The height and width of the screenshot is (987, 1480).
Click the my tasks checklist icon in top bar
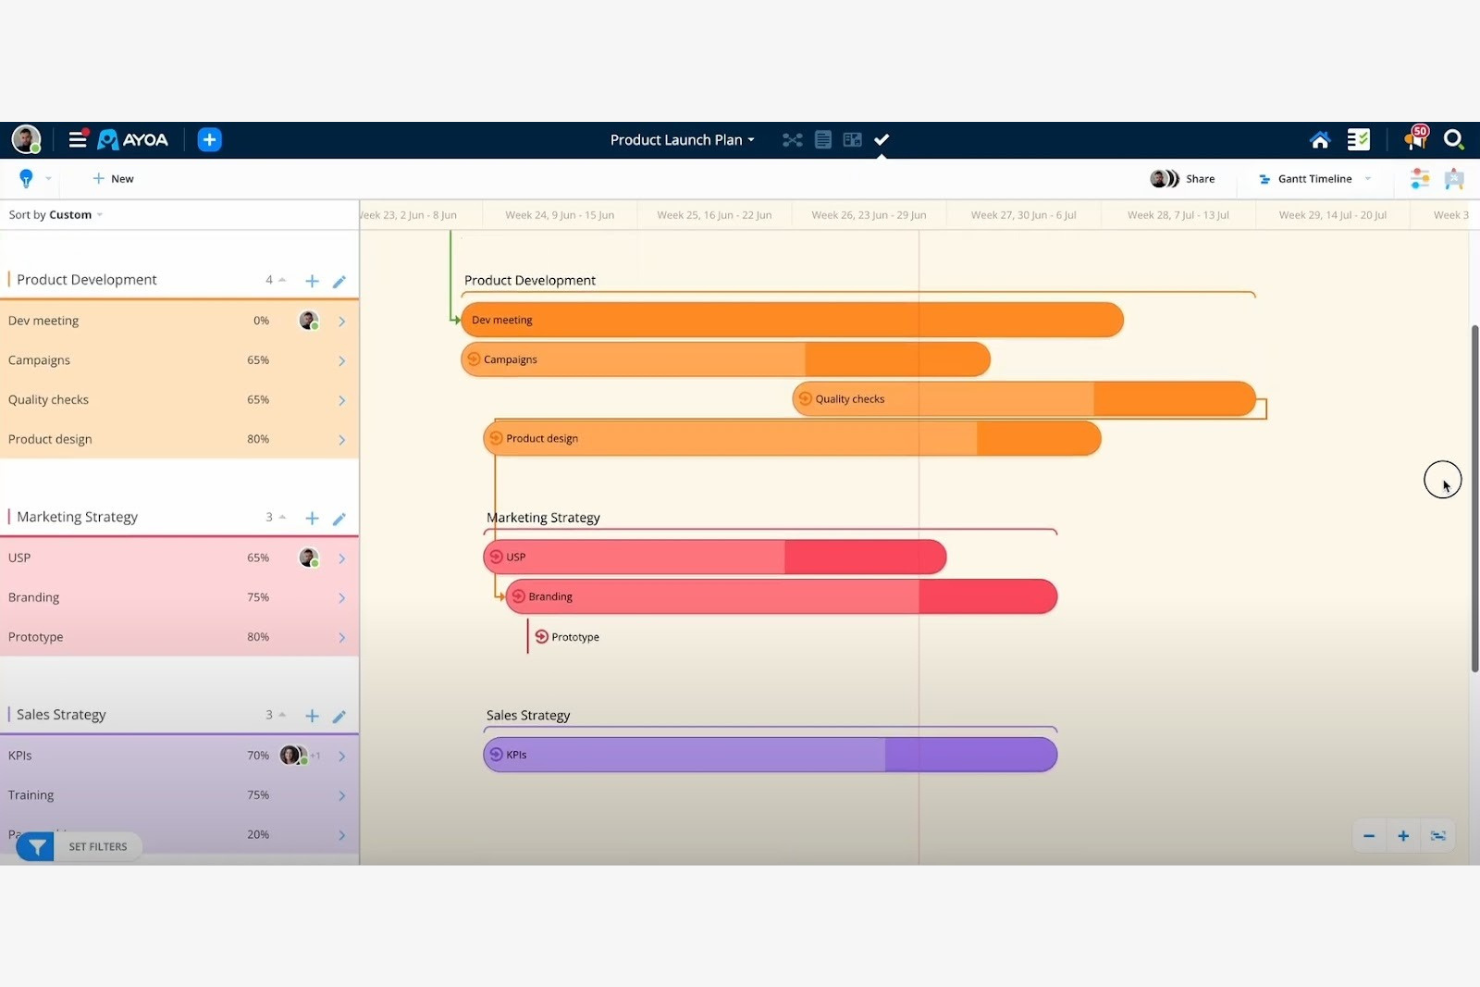coord(1358,139)
